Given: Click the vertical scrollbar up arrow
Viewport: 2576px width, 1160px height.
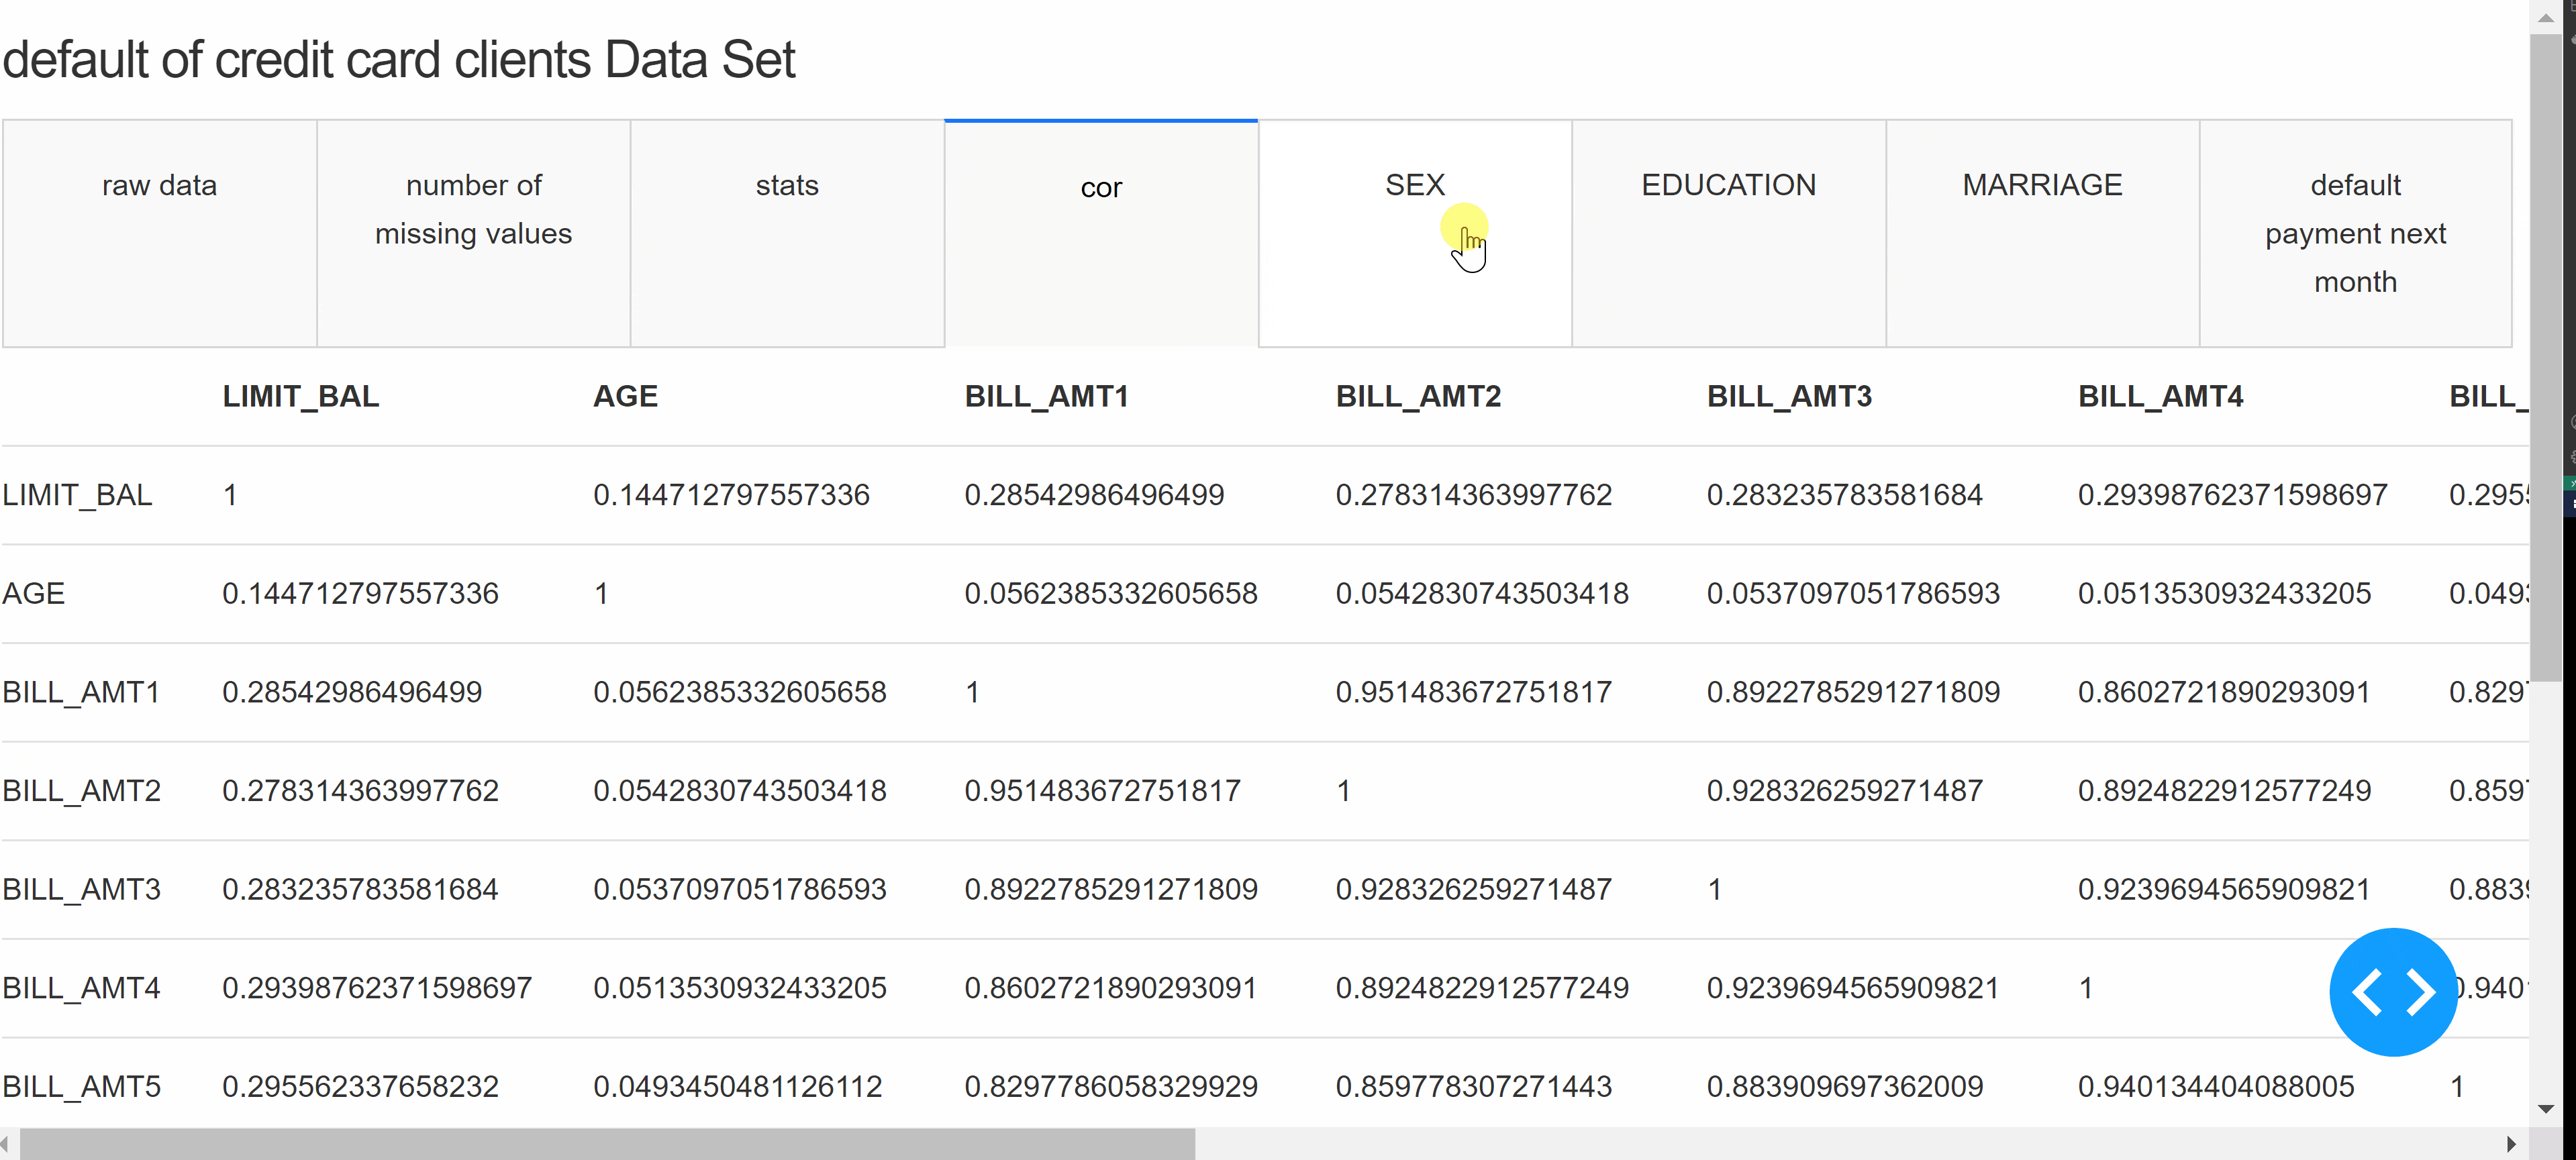Looking at the screenshot, I should coord(2545,17).
